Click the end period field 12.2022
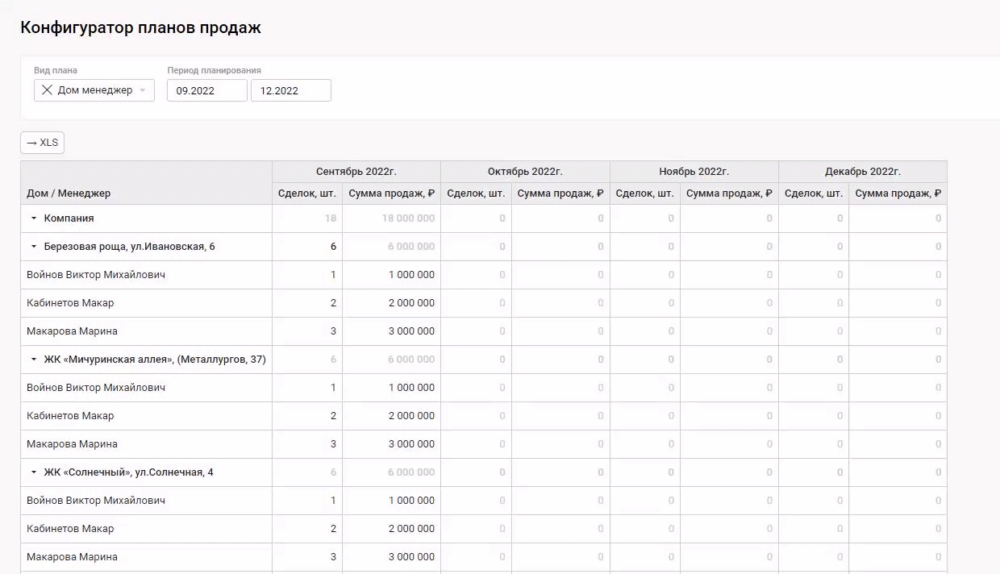Viewport: 1000px width, 574px height. (290, 90)
